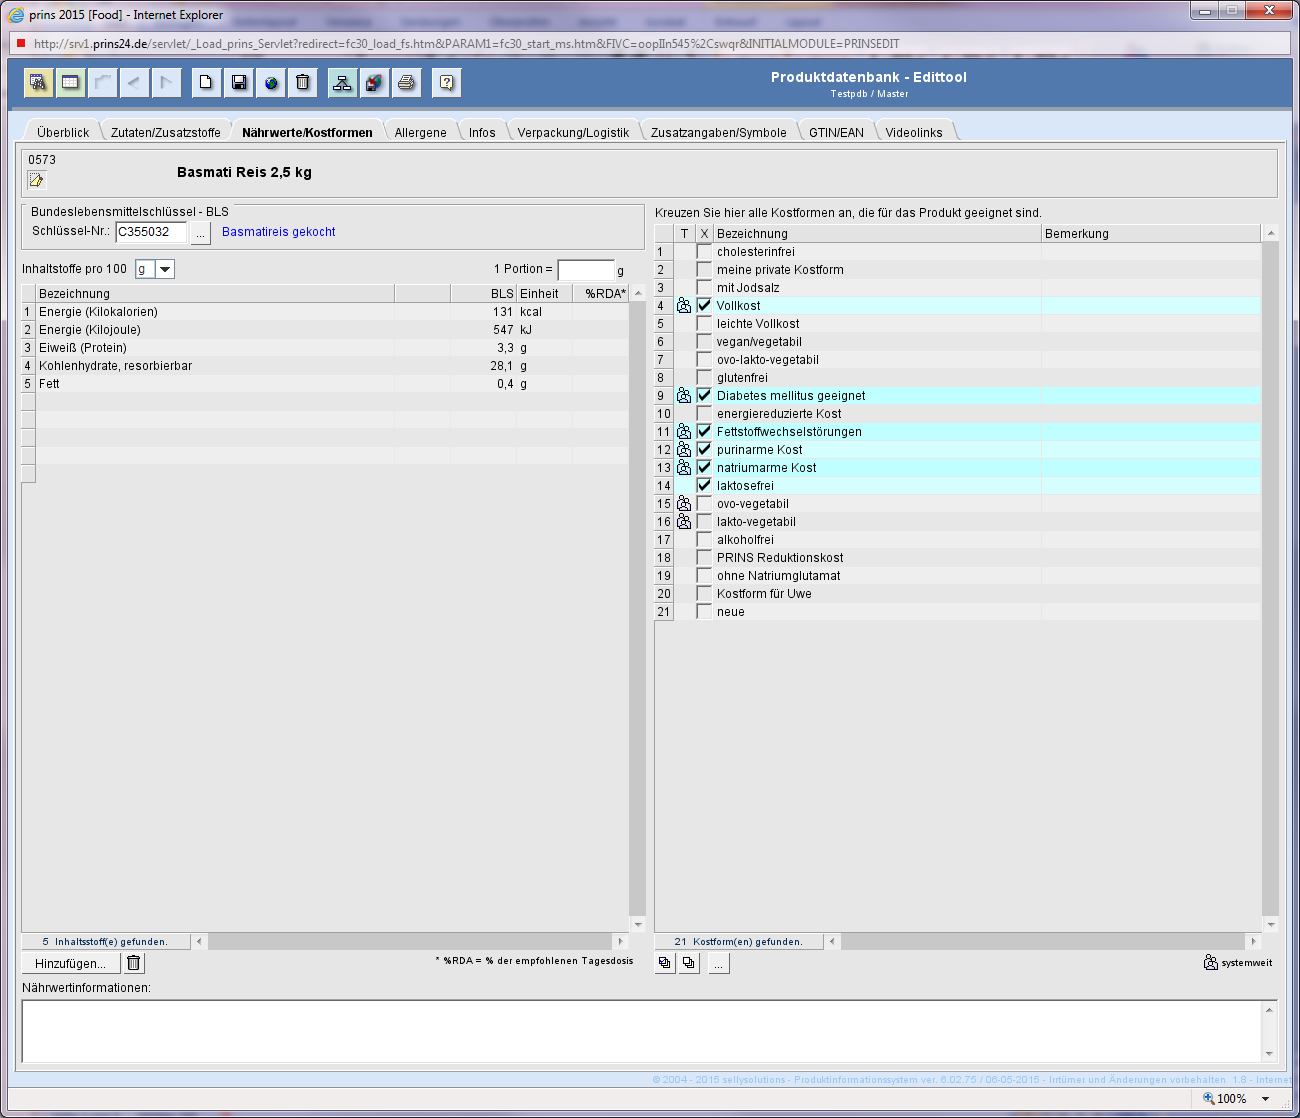Click the Hinzufügen... button
The image size is (1300, 1118).
tap(70, 963)
